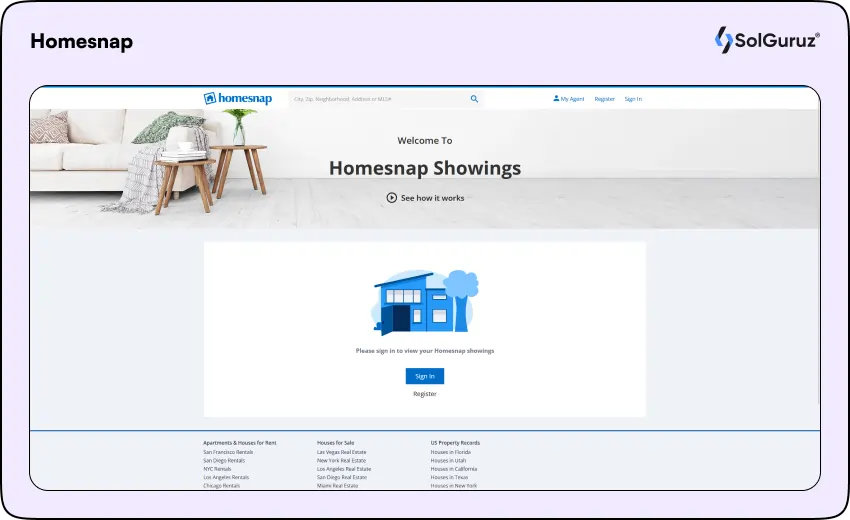The width and height of the screenshot is (850, 520).
Task: Open Miami Real Estate link
Action: 338,486
